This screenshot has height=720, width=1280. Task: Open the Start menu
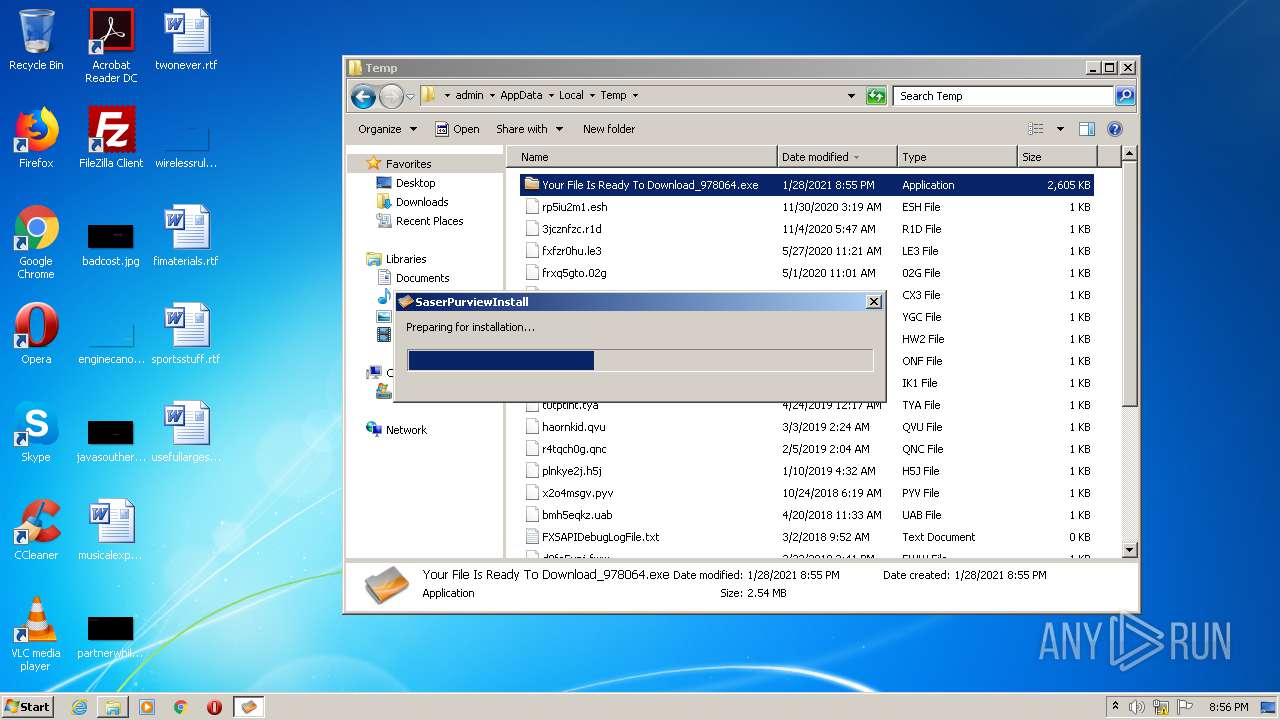27,707
